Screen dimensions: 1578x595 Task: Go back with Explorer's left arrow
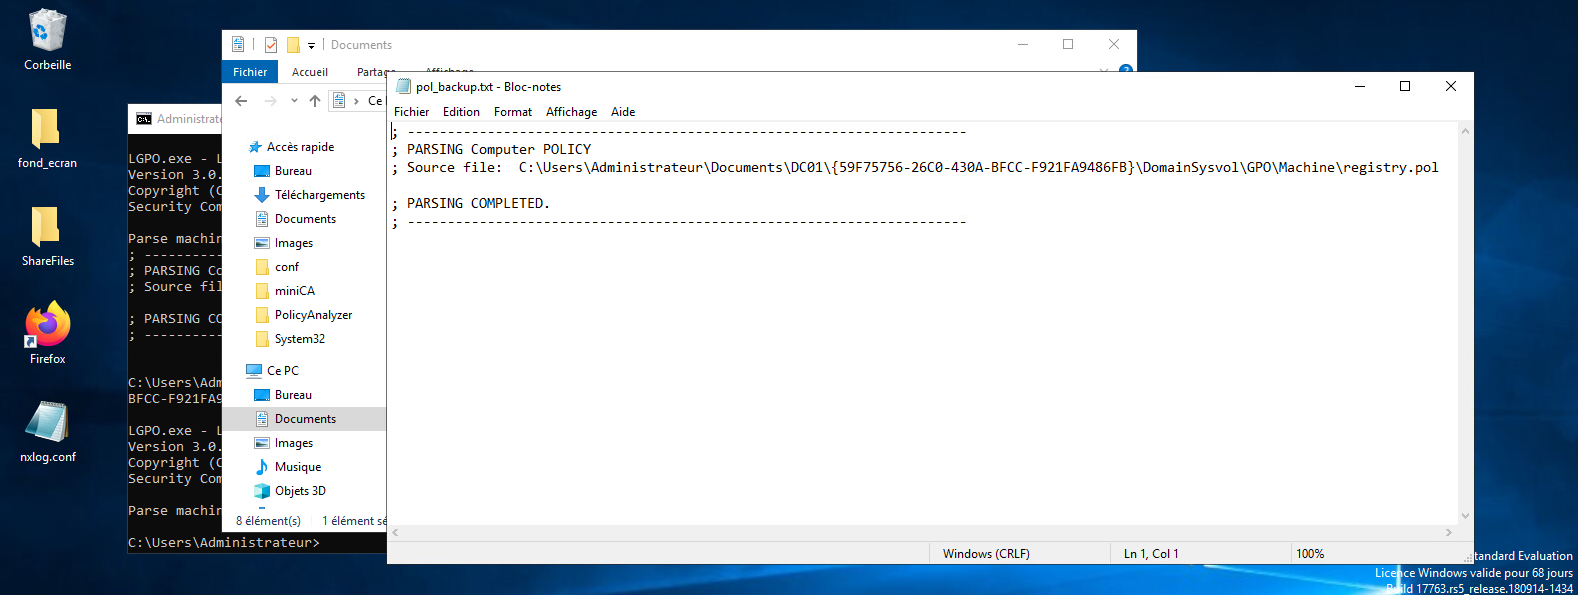tap(241, 101)
